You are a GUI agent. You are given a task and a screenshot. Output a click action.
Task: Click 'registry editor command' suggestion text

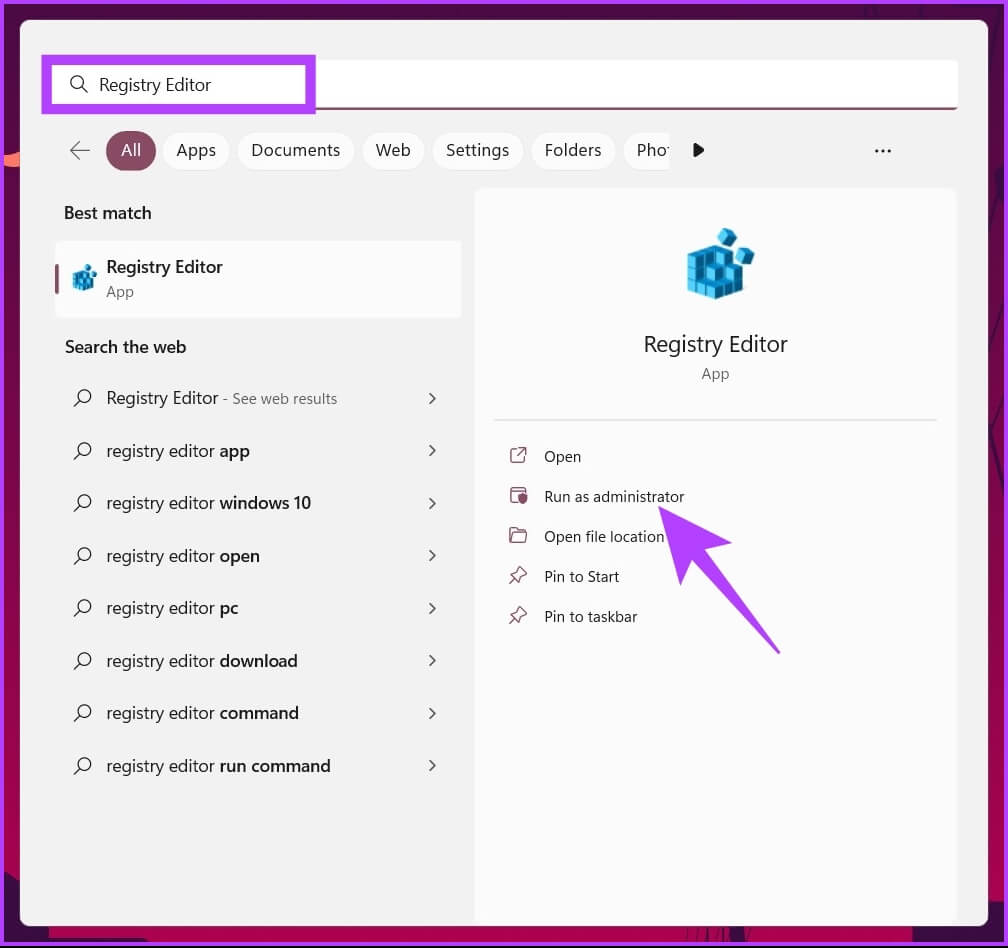pyautogui.click(x=202, y=713)
